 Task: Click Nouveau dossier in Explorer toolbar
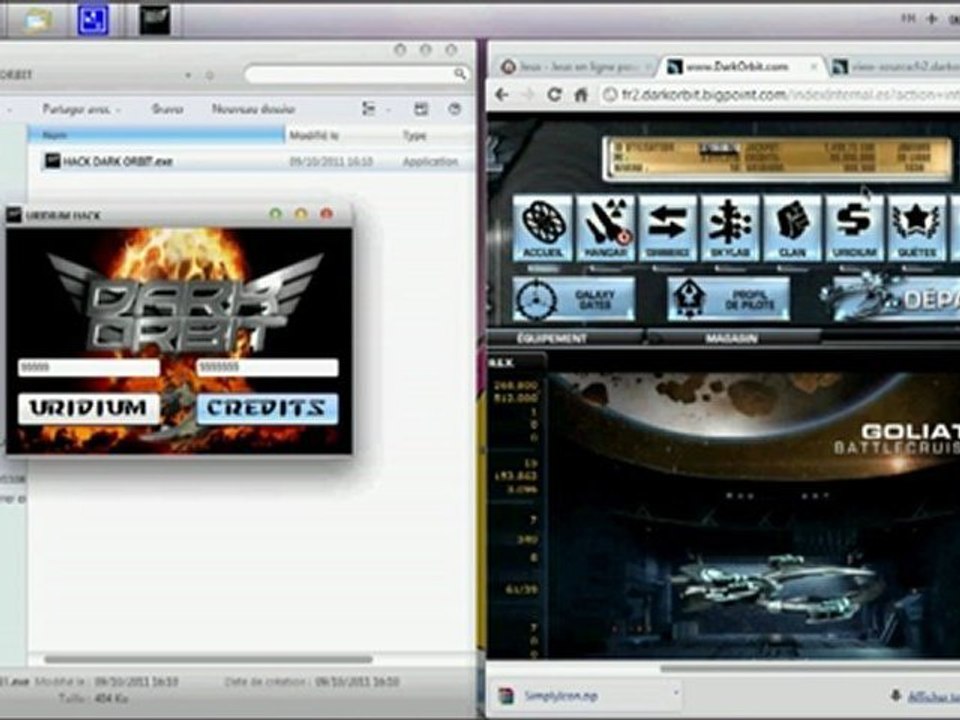(x=253, y=109)
